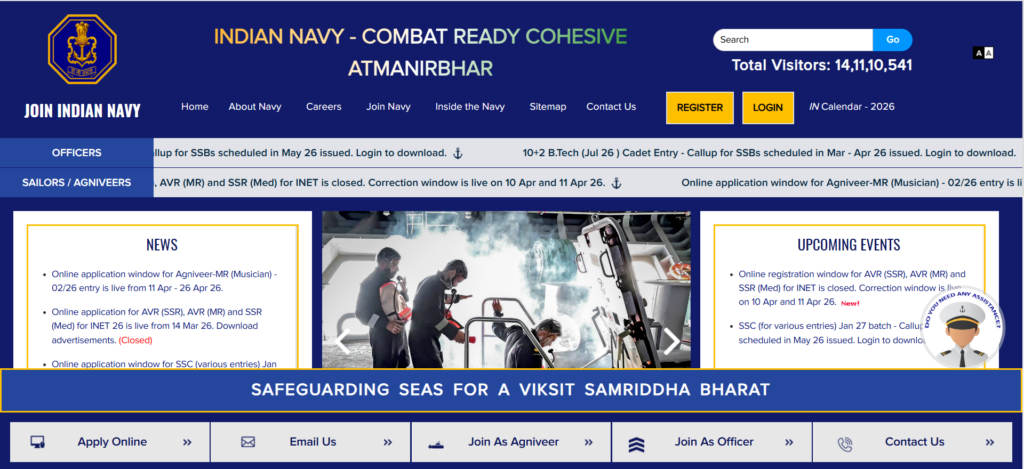The height and width of the screenshot is (469, 1024).
Task: Click the Indian Navy crest logo
Action: [82, 49]
